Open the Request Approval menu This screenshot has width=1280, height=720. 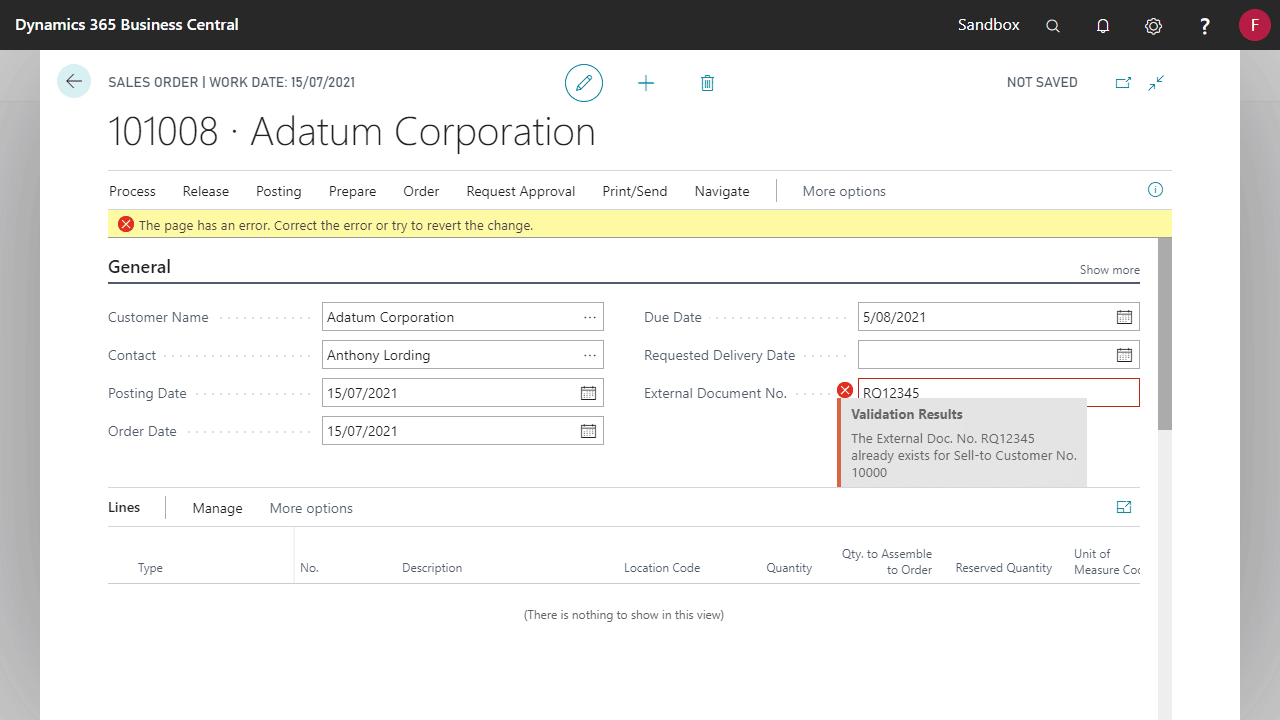(x=521, y=191)
